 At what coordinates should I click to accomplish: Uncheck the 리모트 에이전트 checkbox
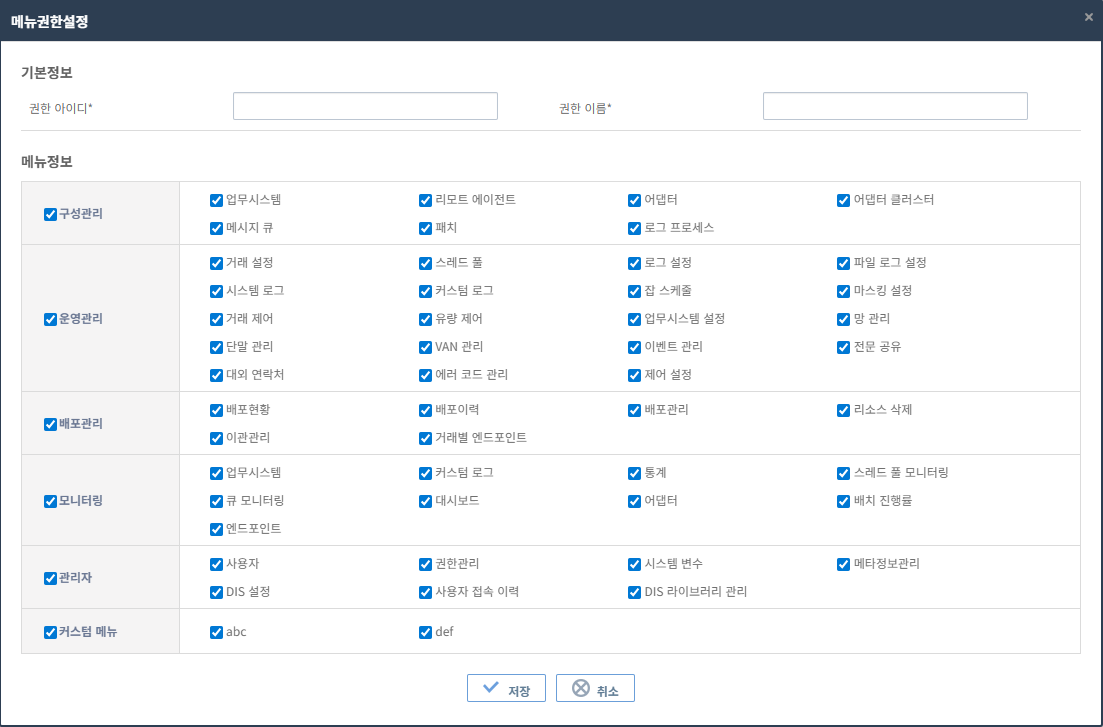pos(425,200)
